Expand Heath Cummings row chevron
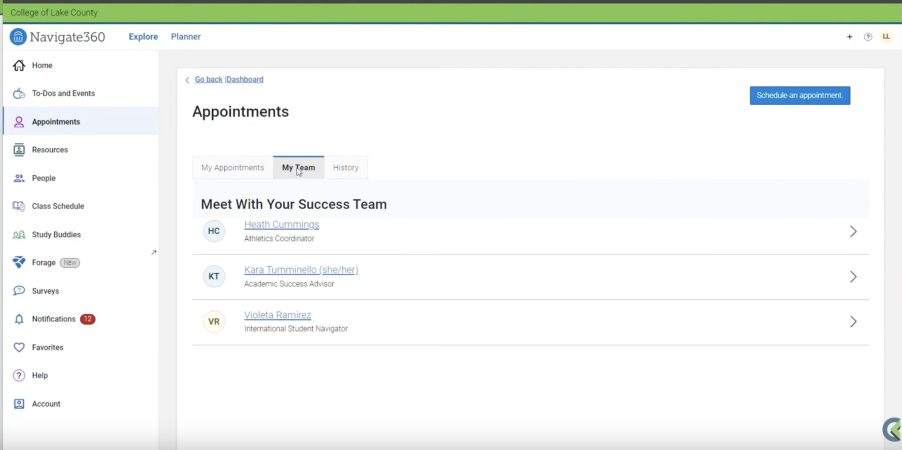This screenshot has width=902, height=450. (x=853, y=231)
